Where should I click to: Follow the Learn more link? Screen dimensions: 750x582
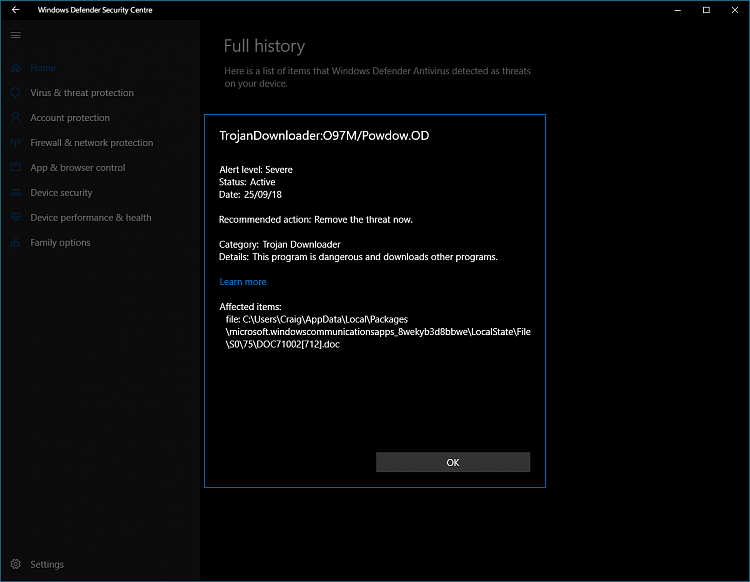tap(243, 282)
